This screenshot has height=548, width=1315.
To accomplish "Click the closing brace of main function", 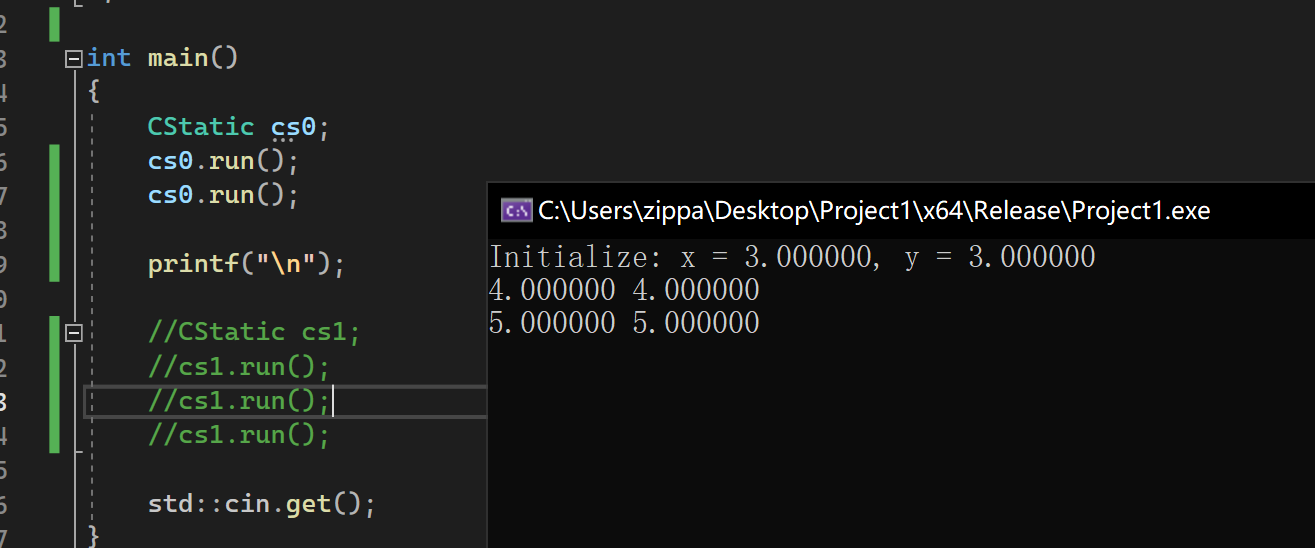I will [94, 536].
